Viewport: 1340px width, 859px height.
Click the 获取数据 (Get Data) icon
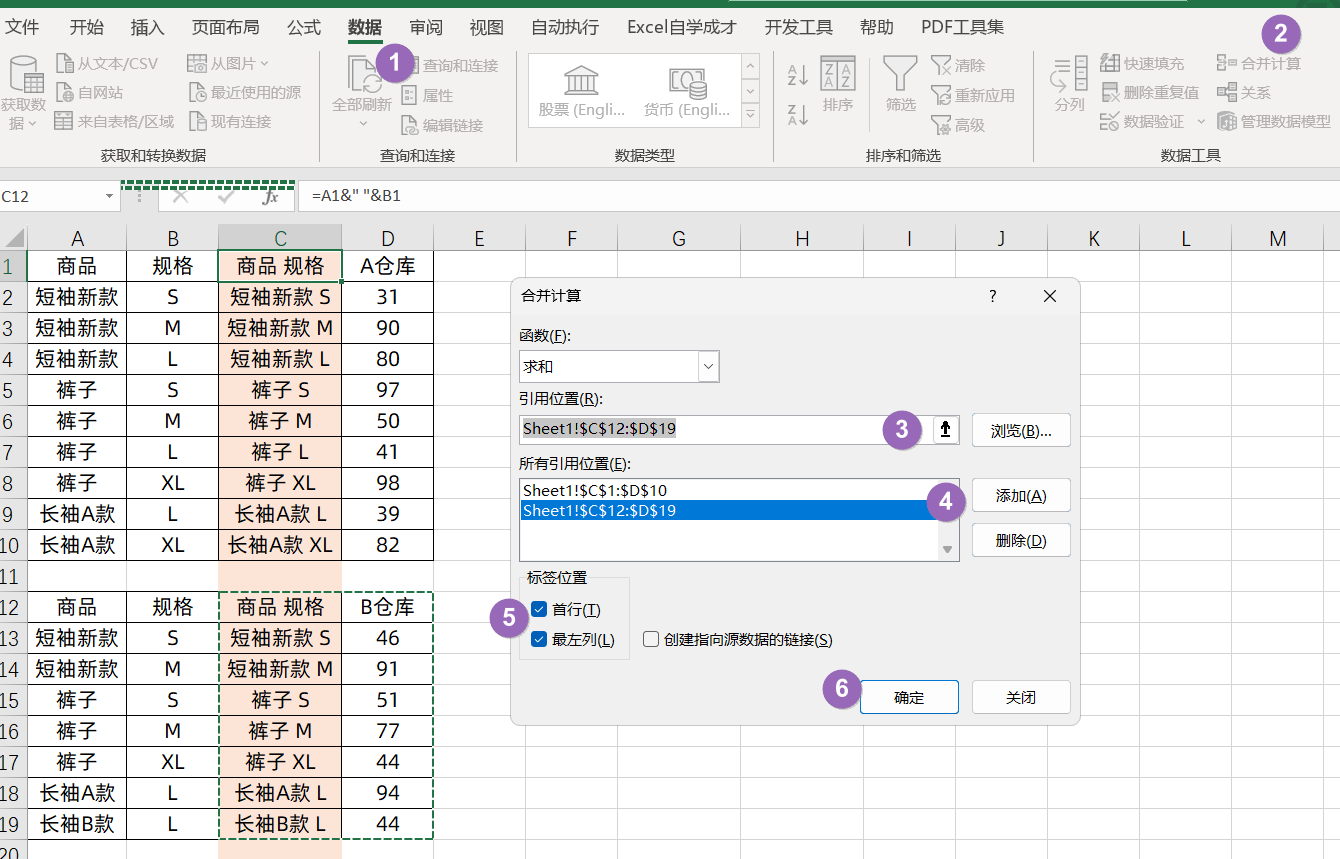pos(25,75)
